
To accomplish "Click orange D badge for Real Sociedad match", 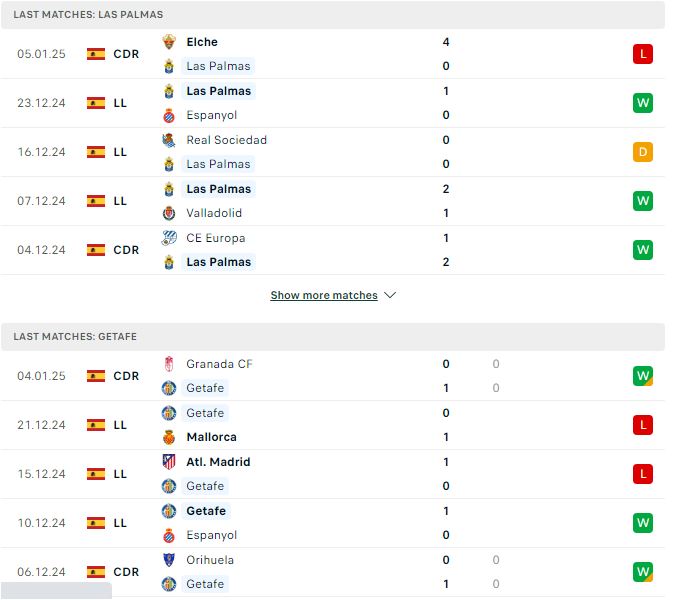I will [643, 152].
